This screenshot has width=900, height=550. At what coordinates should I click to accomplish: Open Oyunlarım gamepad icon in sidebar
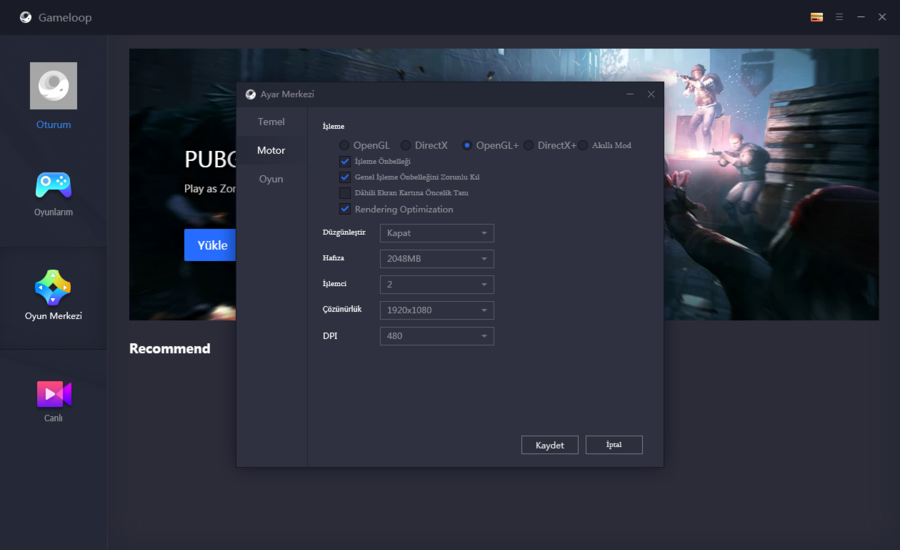53,185
